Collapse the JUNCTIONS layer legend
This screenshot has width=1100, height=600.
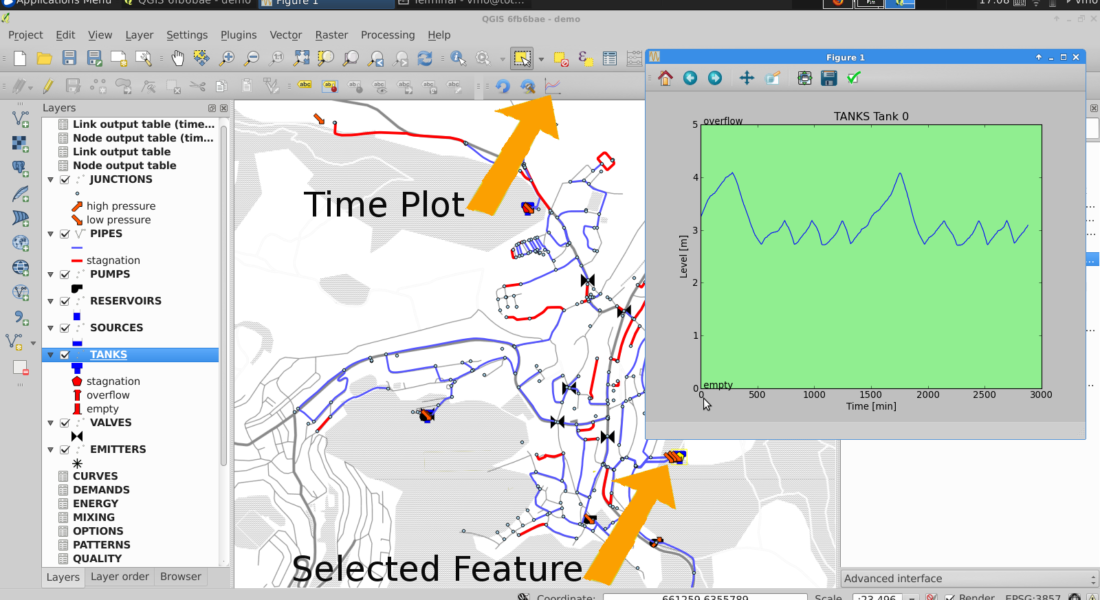pyautogui.click(x=51, y=180)
